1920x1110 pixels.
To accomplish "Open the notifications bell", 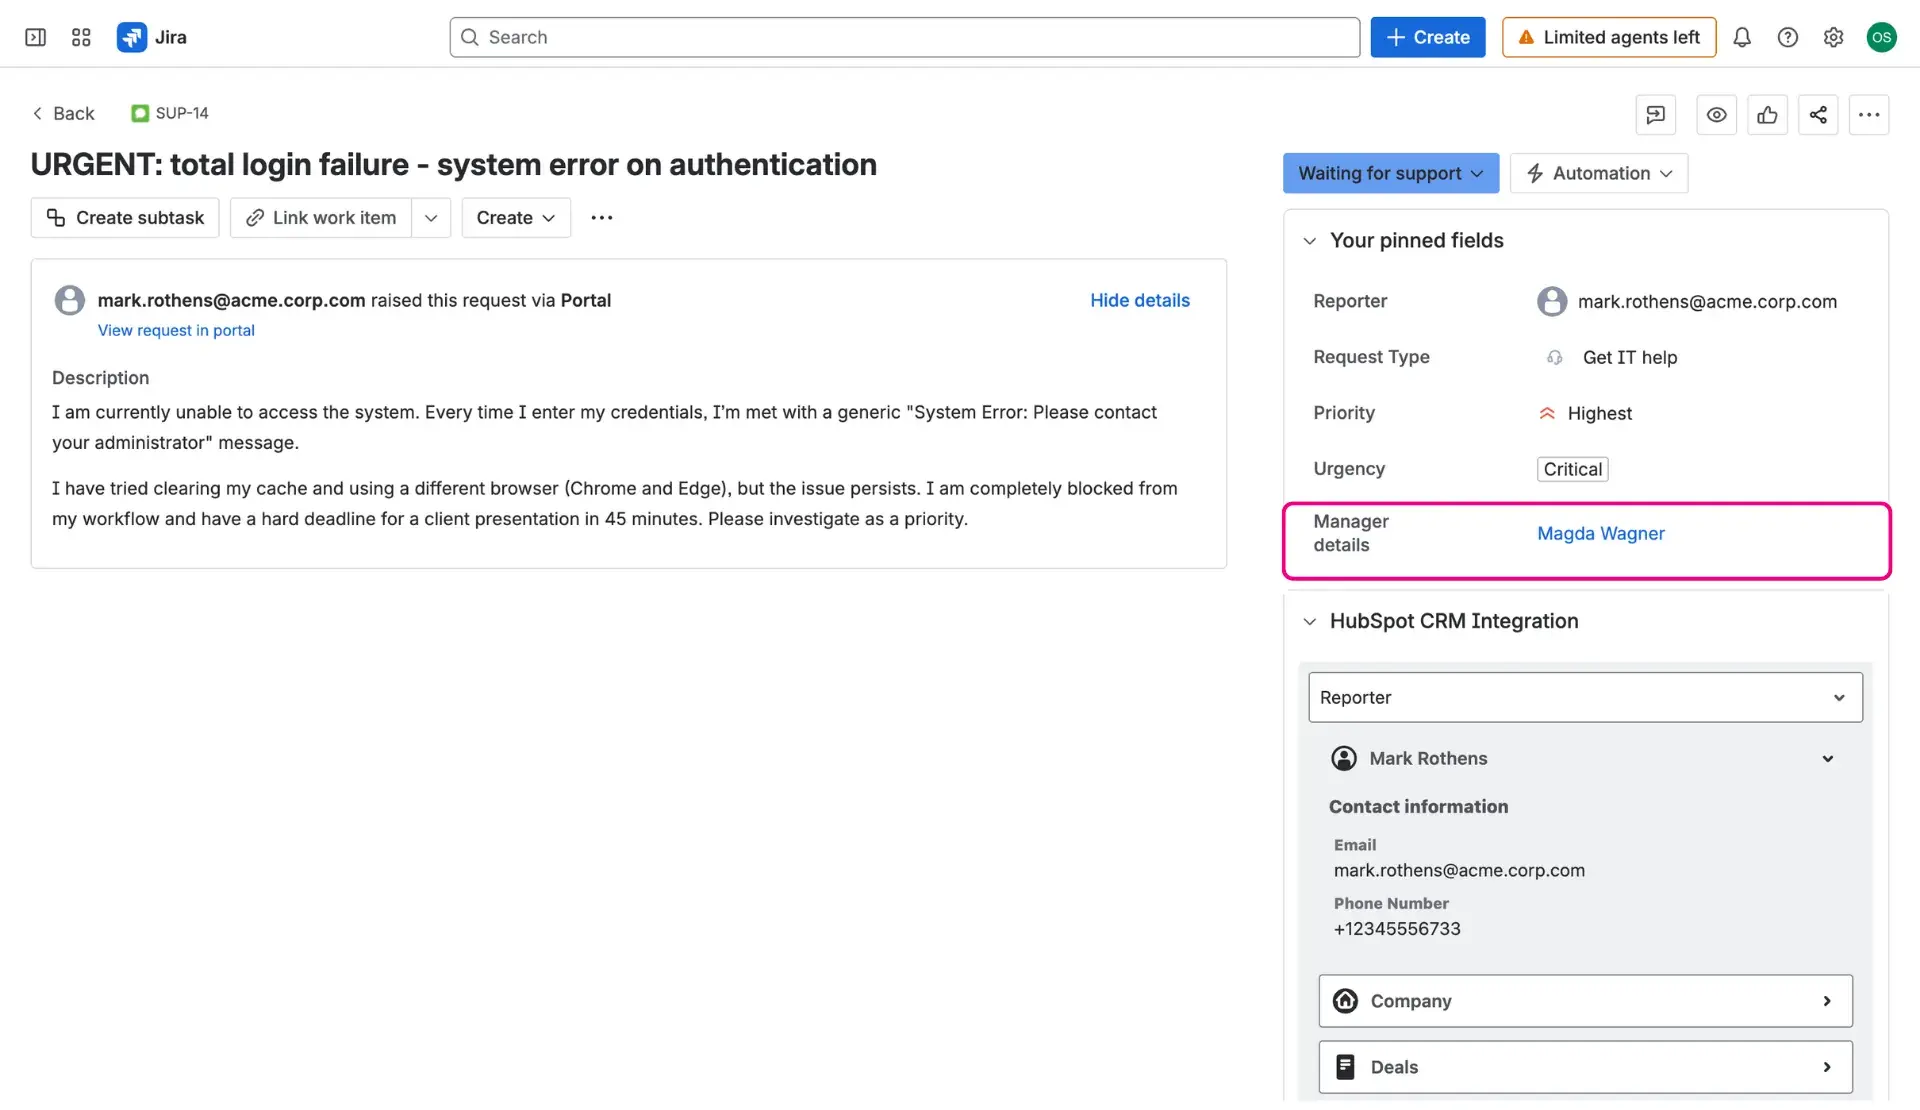I will [1742, 37].
